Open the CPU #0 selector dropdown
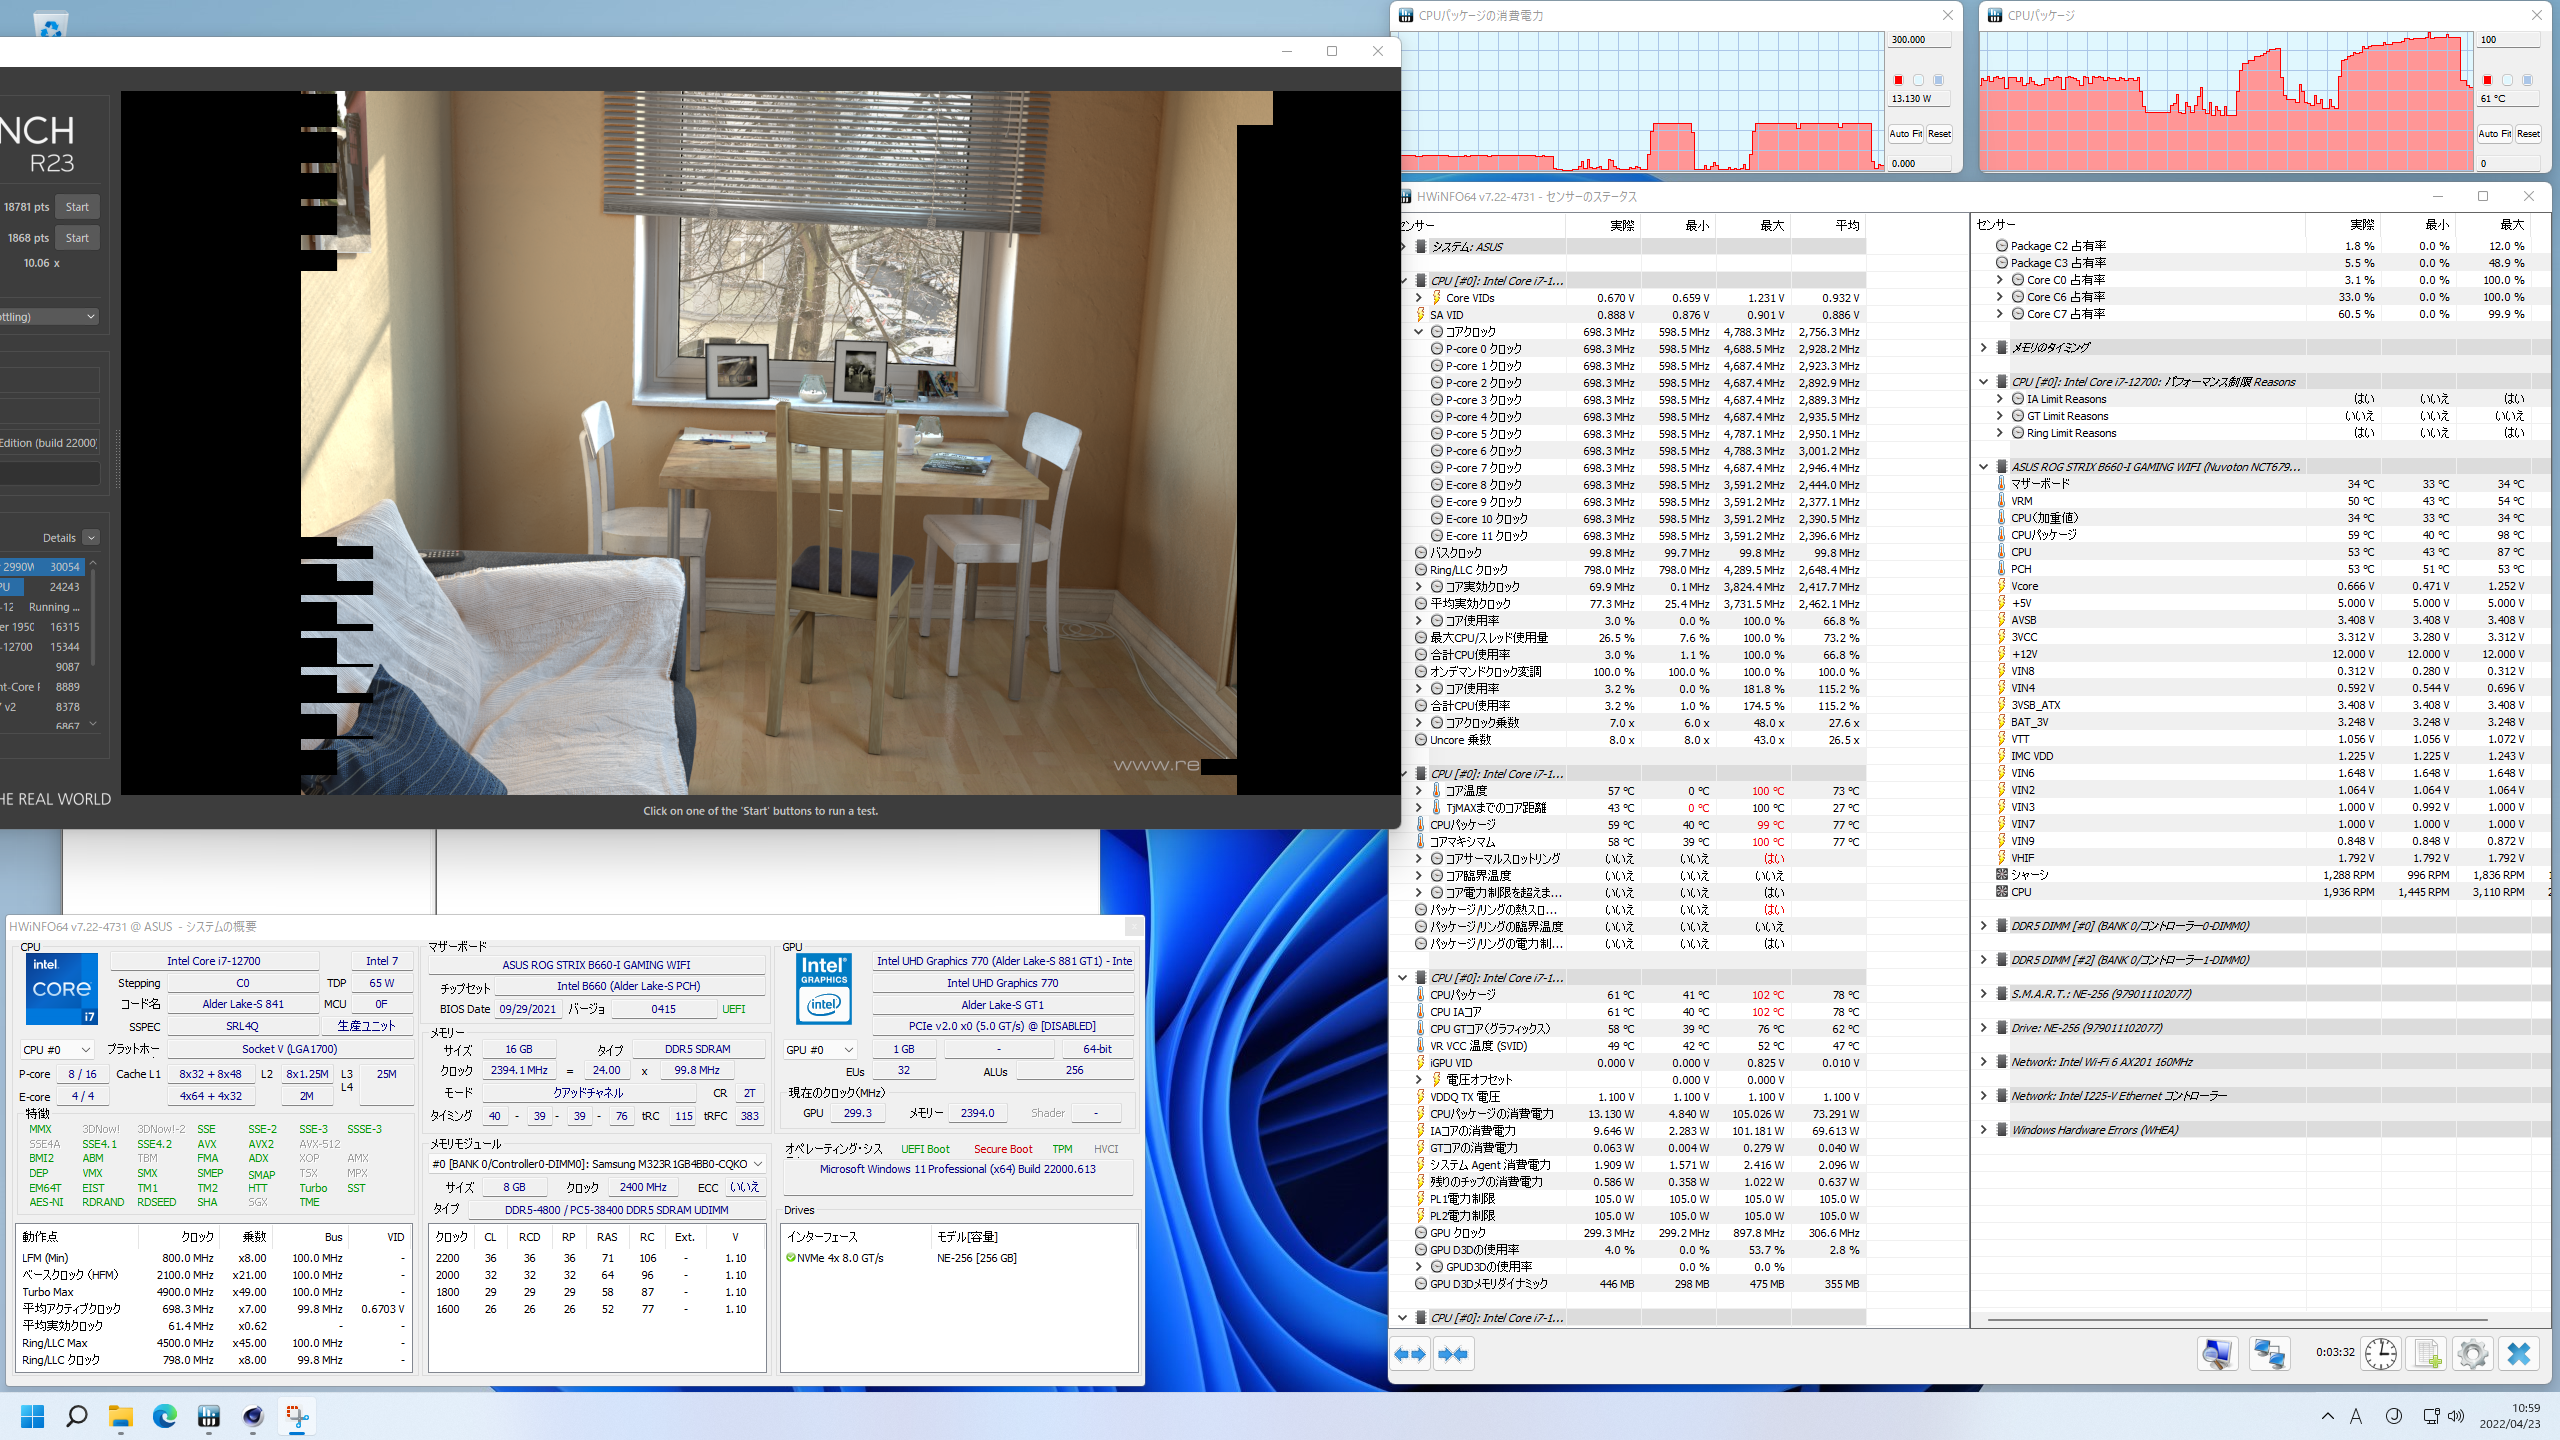The height and width of the screenshot is (1440, 2560). coord(56,1050)
